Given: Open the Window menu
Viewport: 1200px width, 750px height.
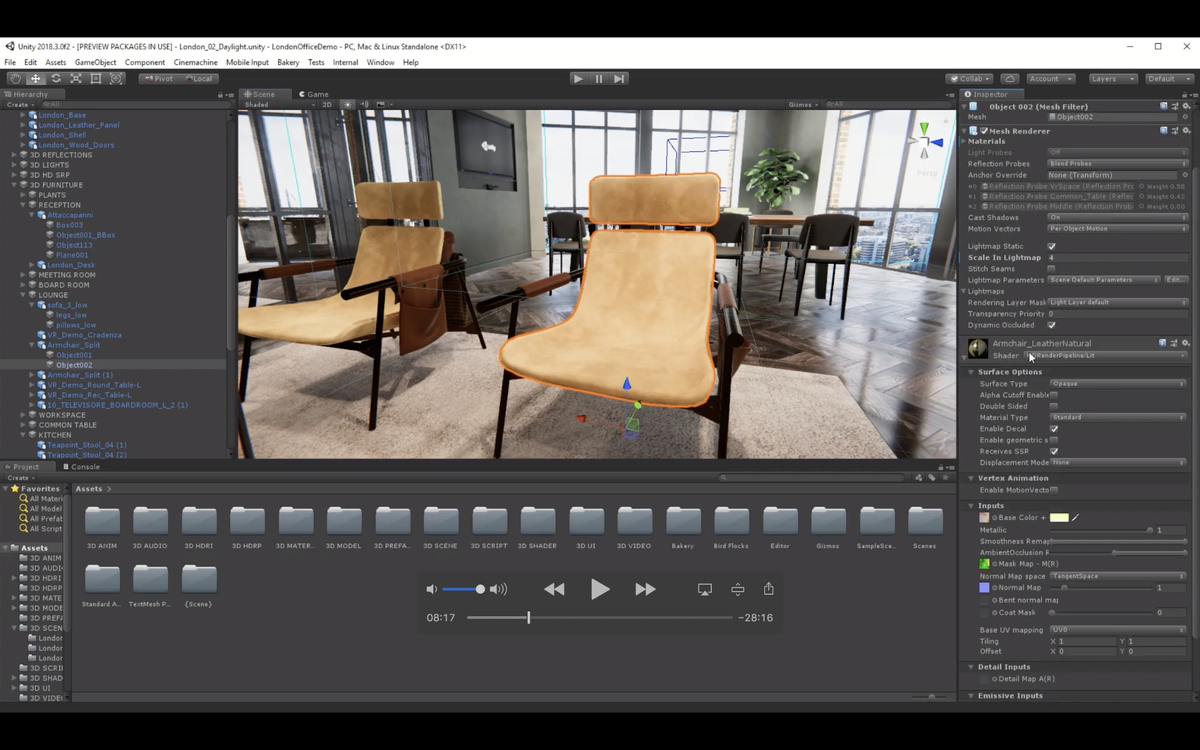Looking at the screenshot, I should (x=380, y=62).
